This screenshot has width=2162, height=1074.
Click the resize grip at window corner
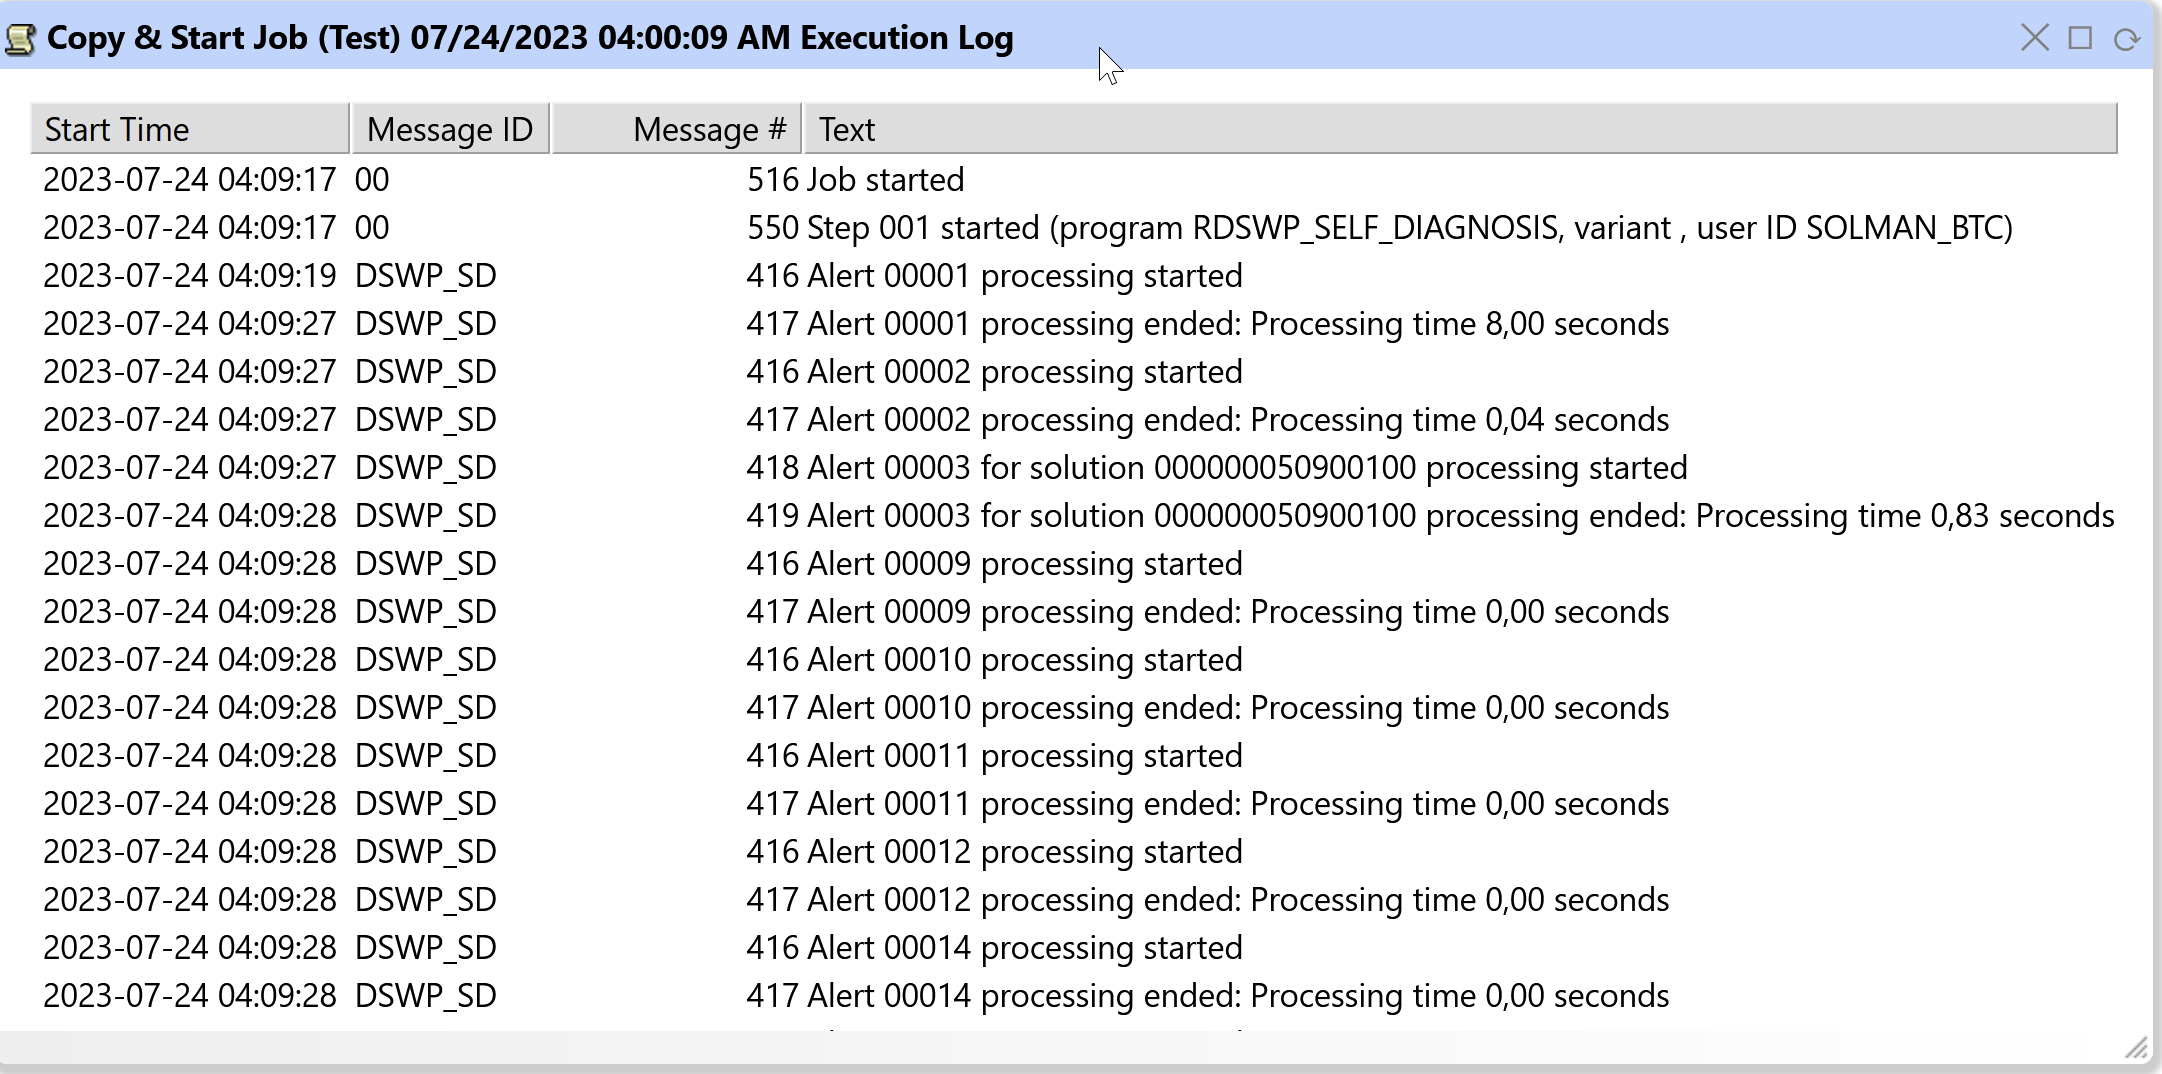pyautogui.click(x=2136, y=1048)
